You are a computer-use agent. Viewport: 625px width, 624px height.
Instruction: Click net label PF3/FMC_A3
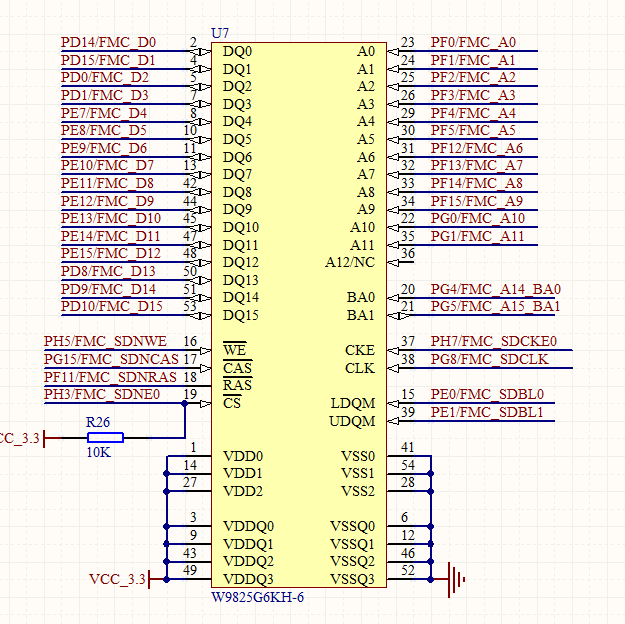click(473, 95)
